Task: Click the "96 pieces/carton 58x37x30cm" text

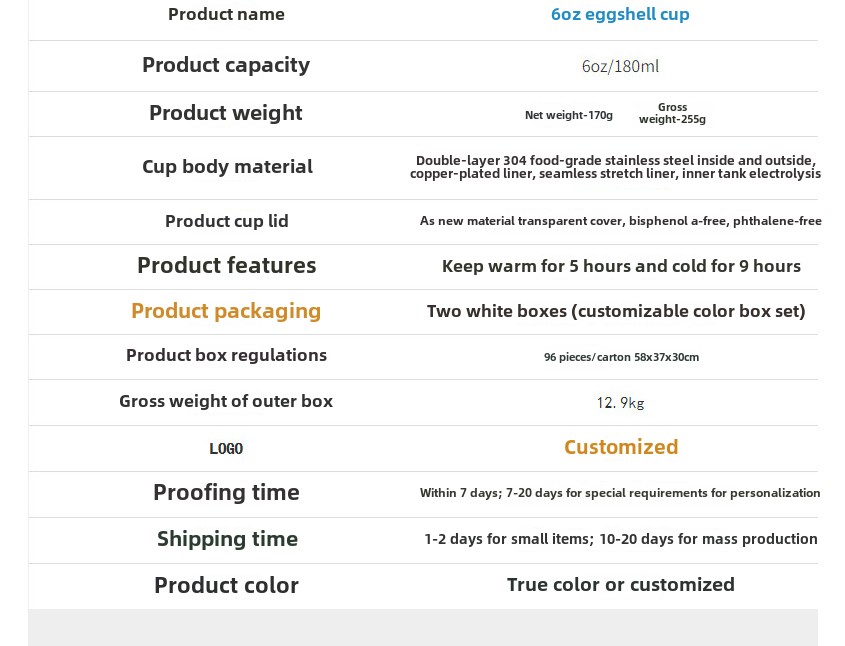Action: click(621, 357)
